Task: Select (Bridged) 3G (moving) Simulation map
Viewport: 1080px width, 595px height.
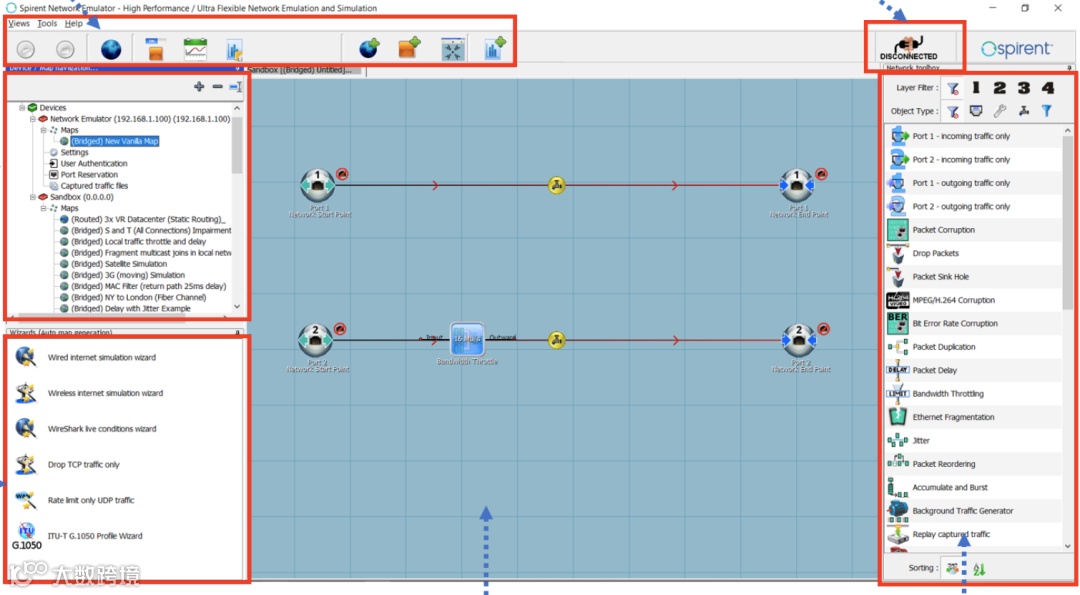Action: [x=127, y=275]
